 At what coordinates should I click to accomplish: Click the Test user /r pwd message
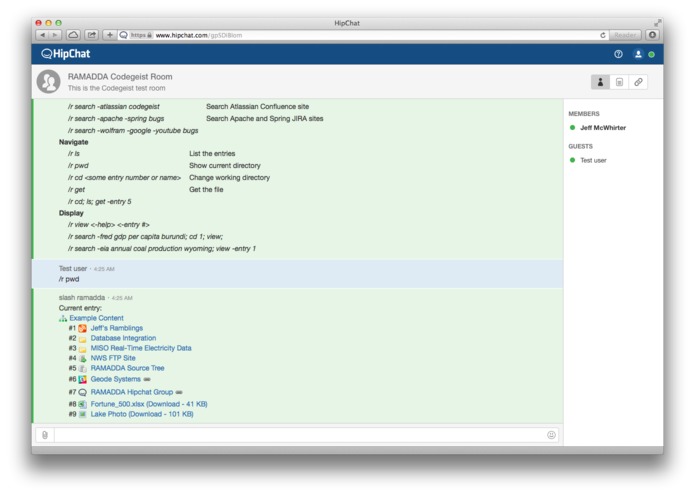tap(297, 274)
